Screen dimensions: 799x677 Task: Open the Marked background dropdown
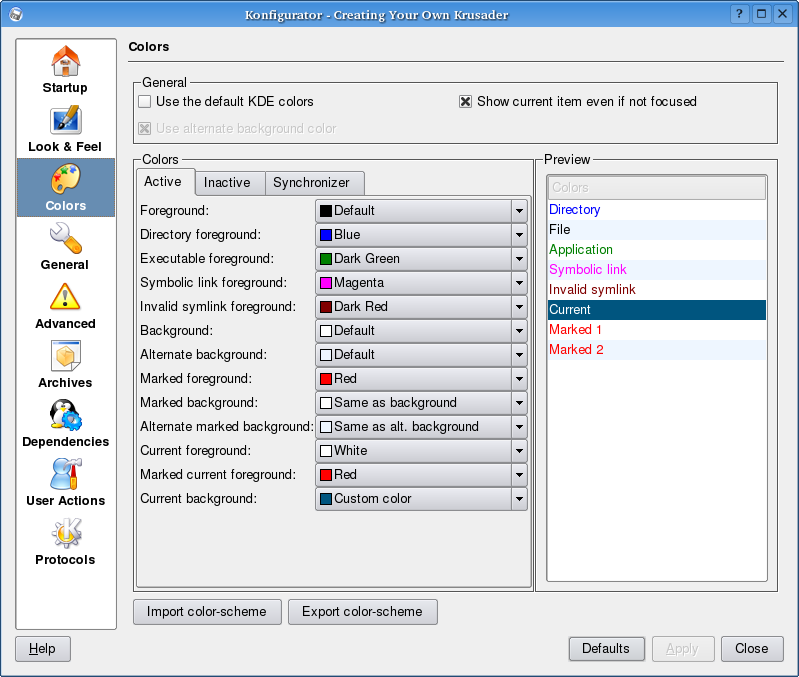tap(421, 403)
